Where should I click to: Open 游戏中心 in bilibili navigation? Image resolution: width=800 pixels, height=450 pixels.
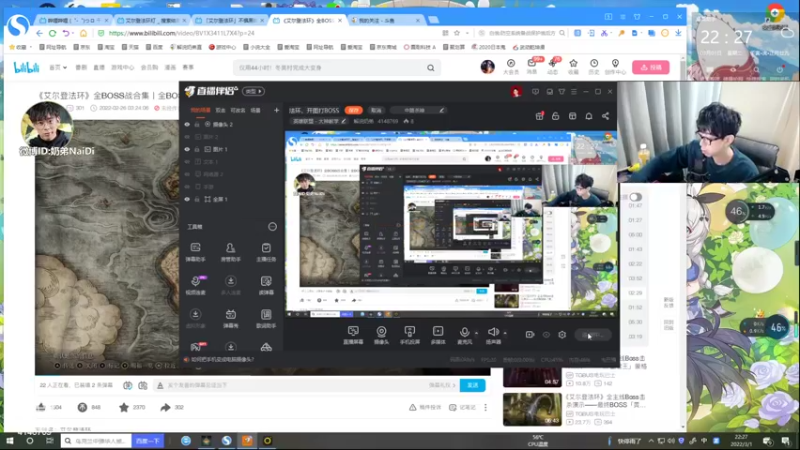(122, 67)
